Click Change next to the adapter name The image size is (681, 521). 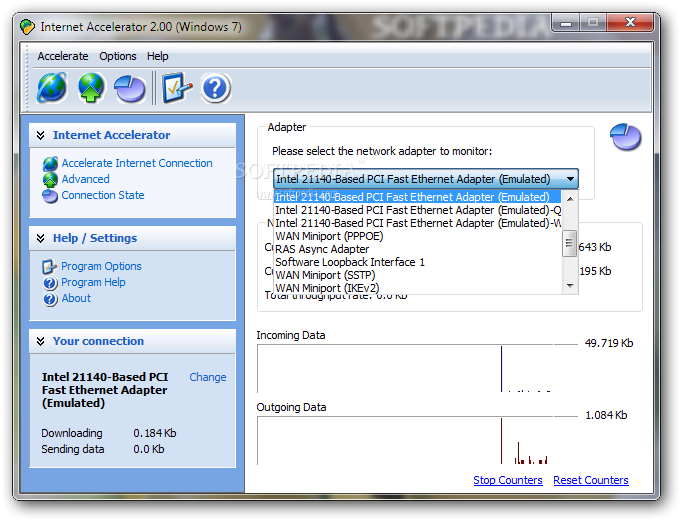click(x=208, y=377)
